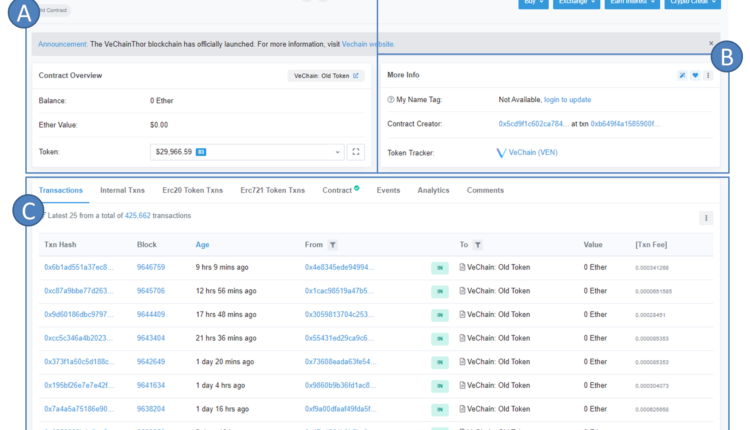
Task: Click the heart favorite icon in More Info
Action: point(695,75)
